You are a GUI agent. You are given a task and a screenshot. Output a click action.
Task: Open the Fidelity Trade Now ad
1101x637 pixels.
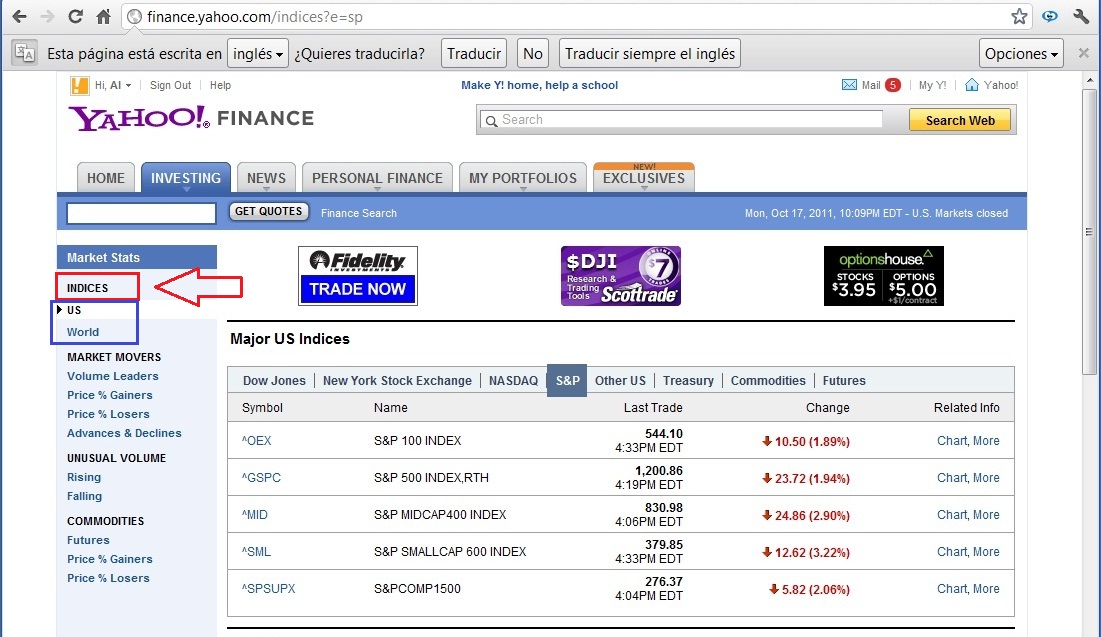(x=357, y=275)
